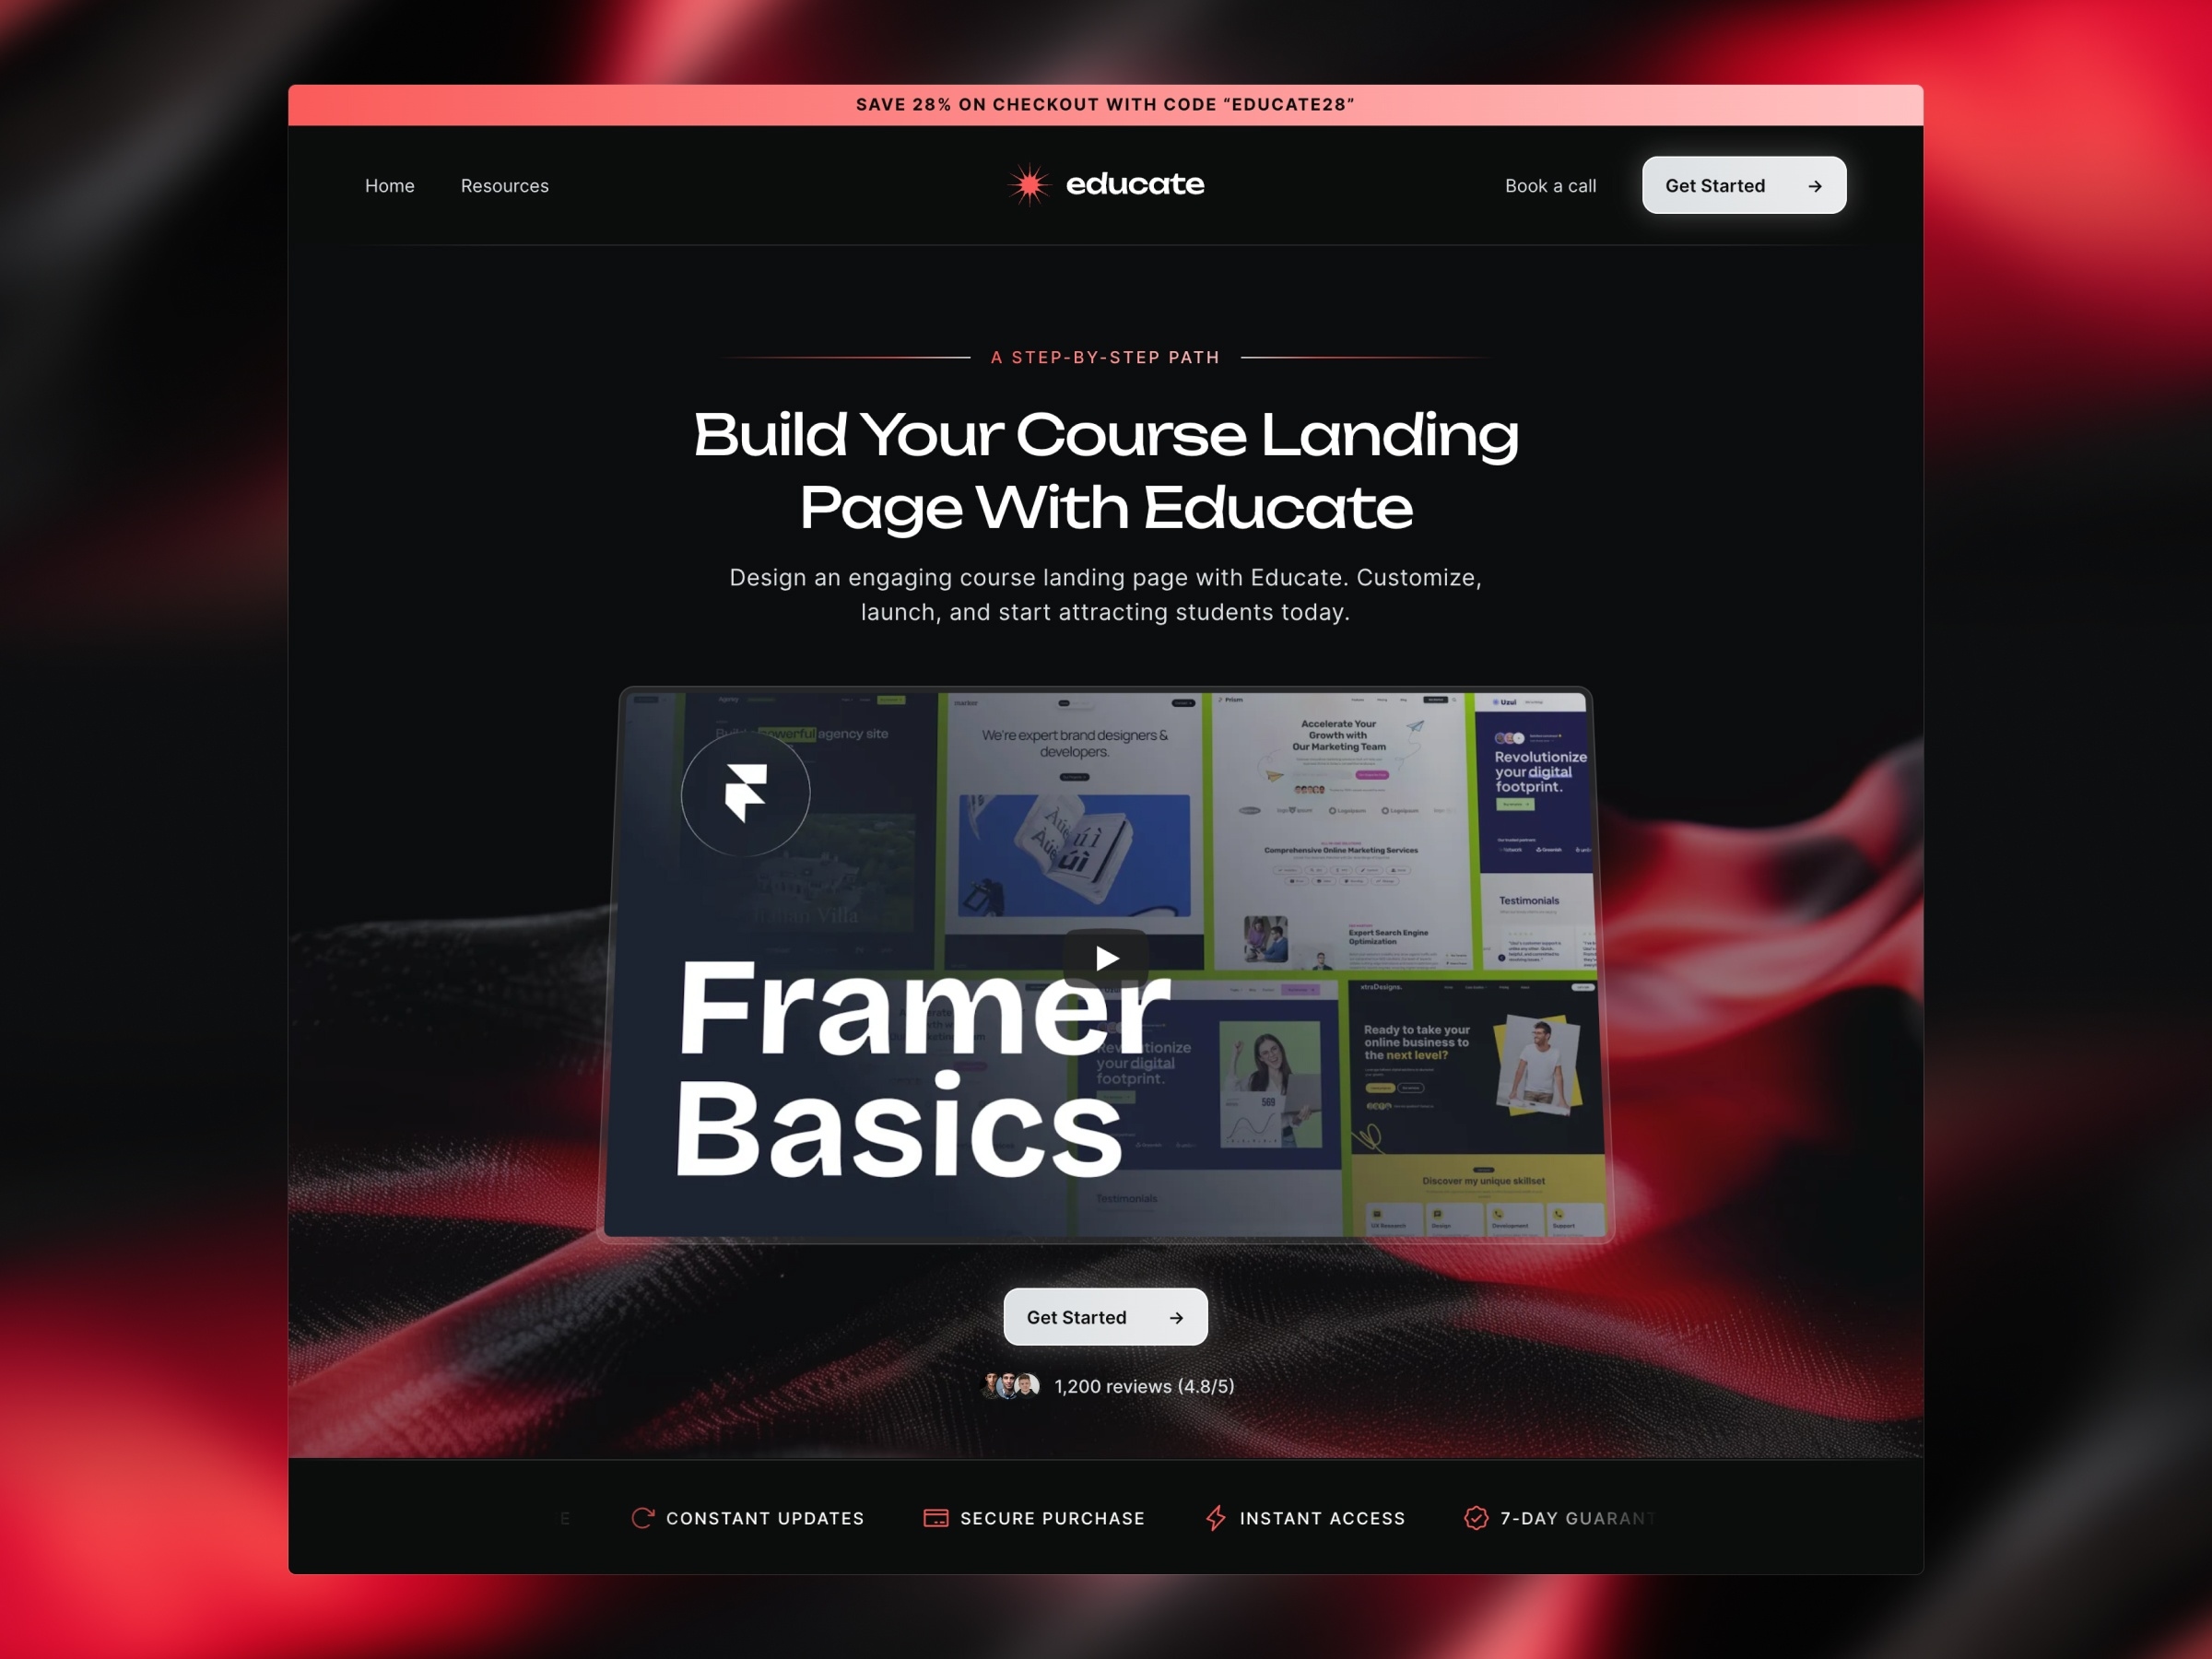2212x1659 pixels.
Task: Click the discount banner promo code text
Action: [1106, 104]
